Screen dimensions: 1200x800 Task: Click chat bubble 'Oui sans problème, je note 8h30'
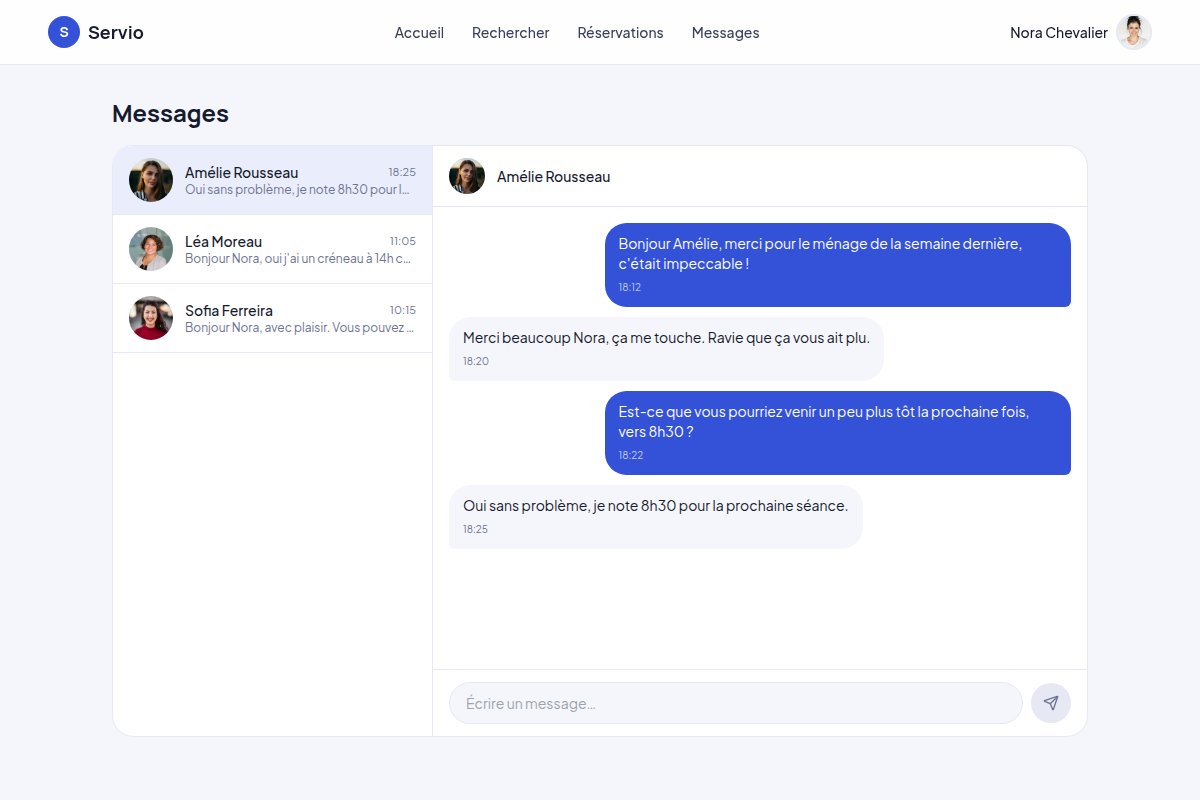(x=655, y=517)
